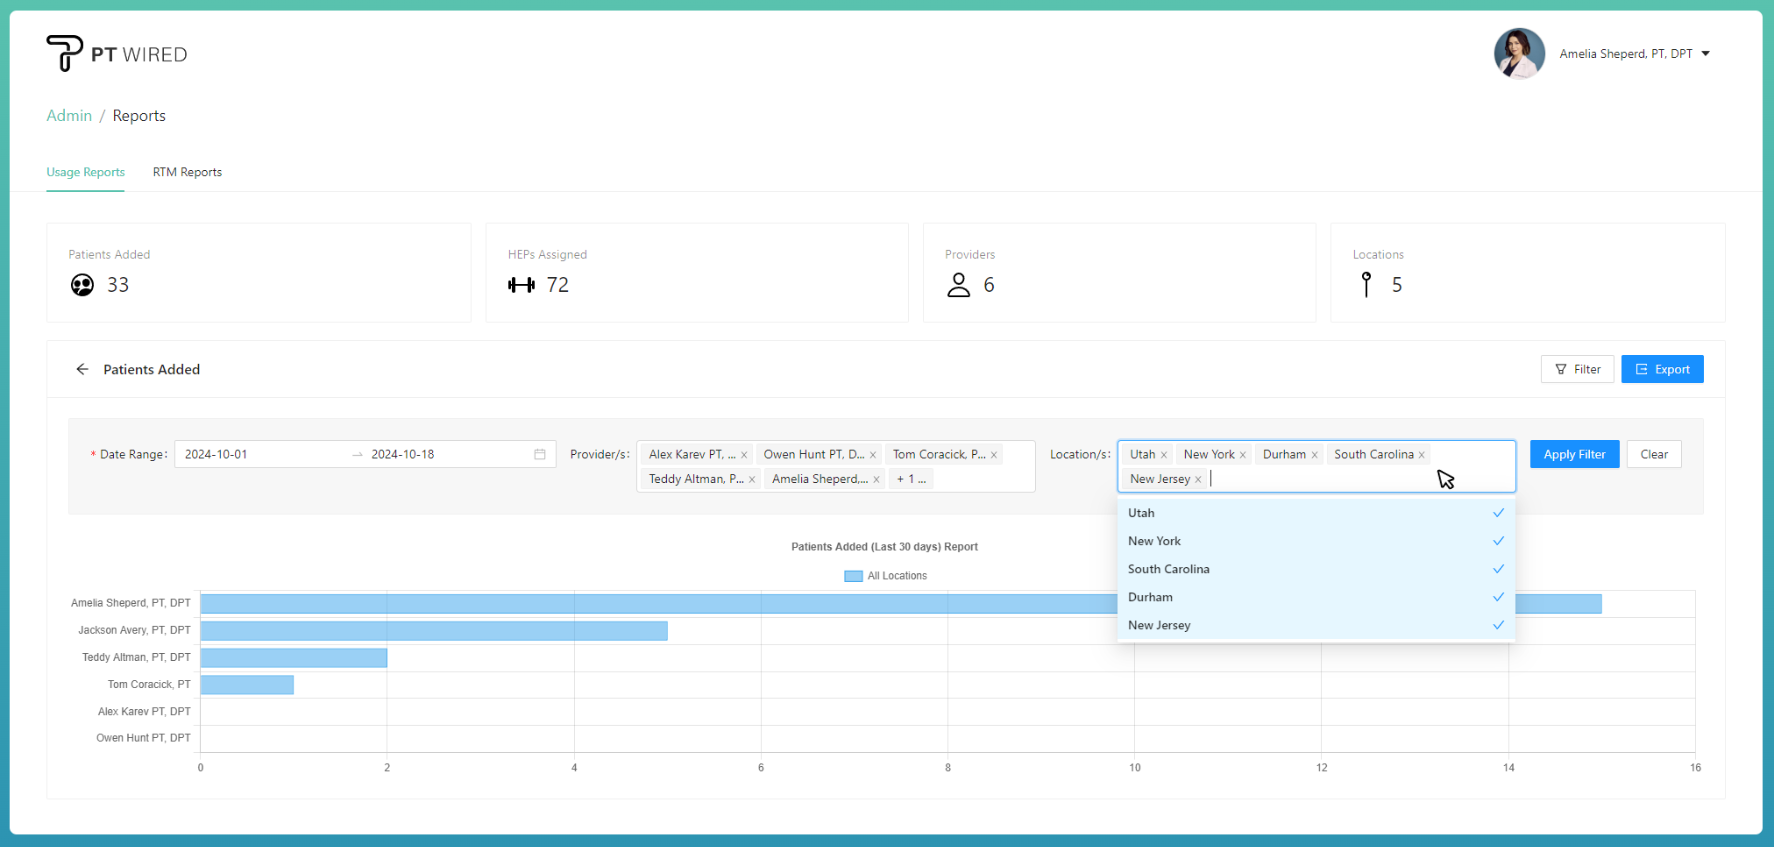This screenshot has height=847, width=1774.
Task: Click the PT Wired logo
Action: 116,54
